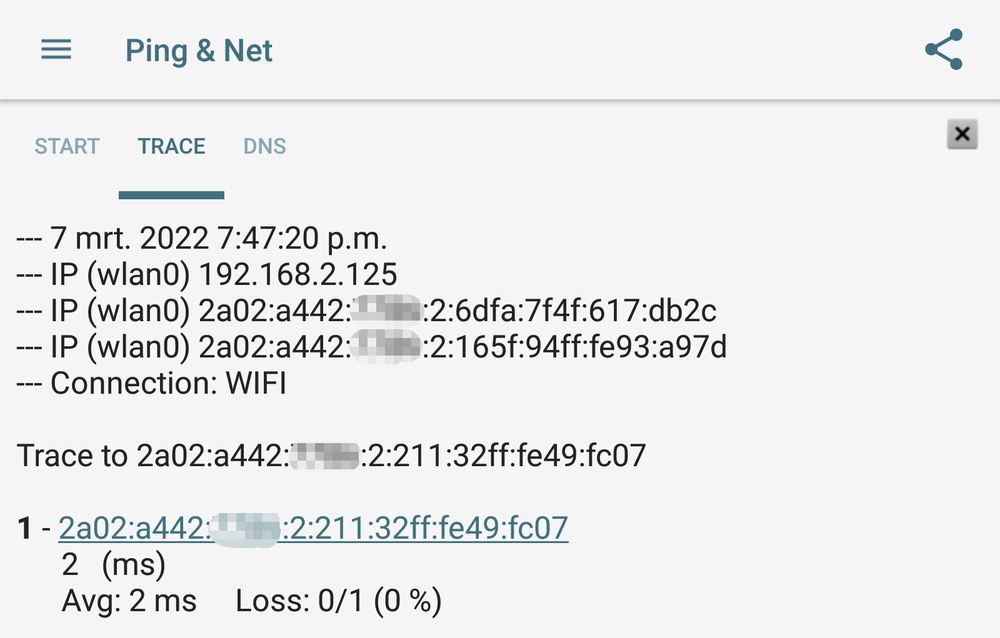This screenshot has width=1000, height=638.
Task: Click the active tab underline below TRACE
Action: tap(172, 195)
